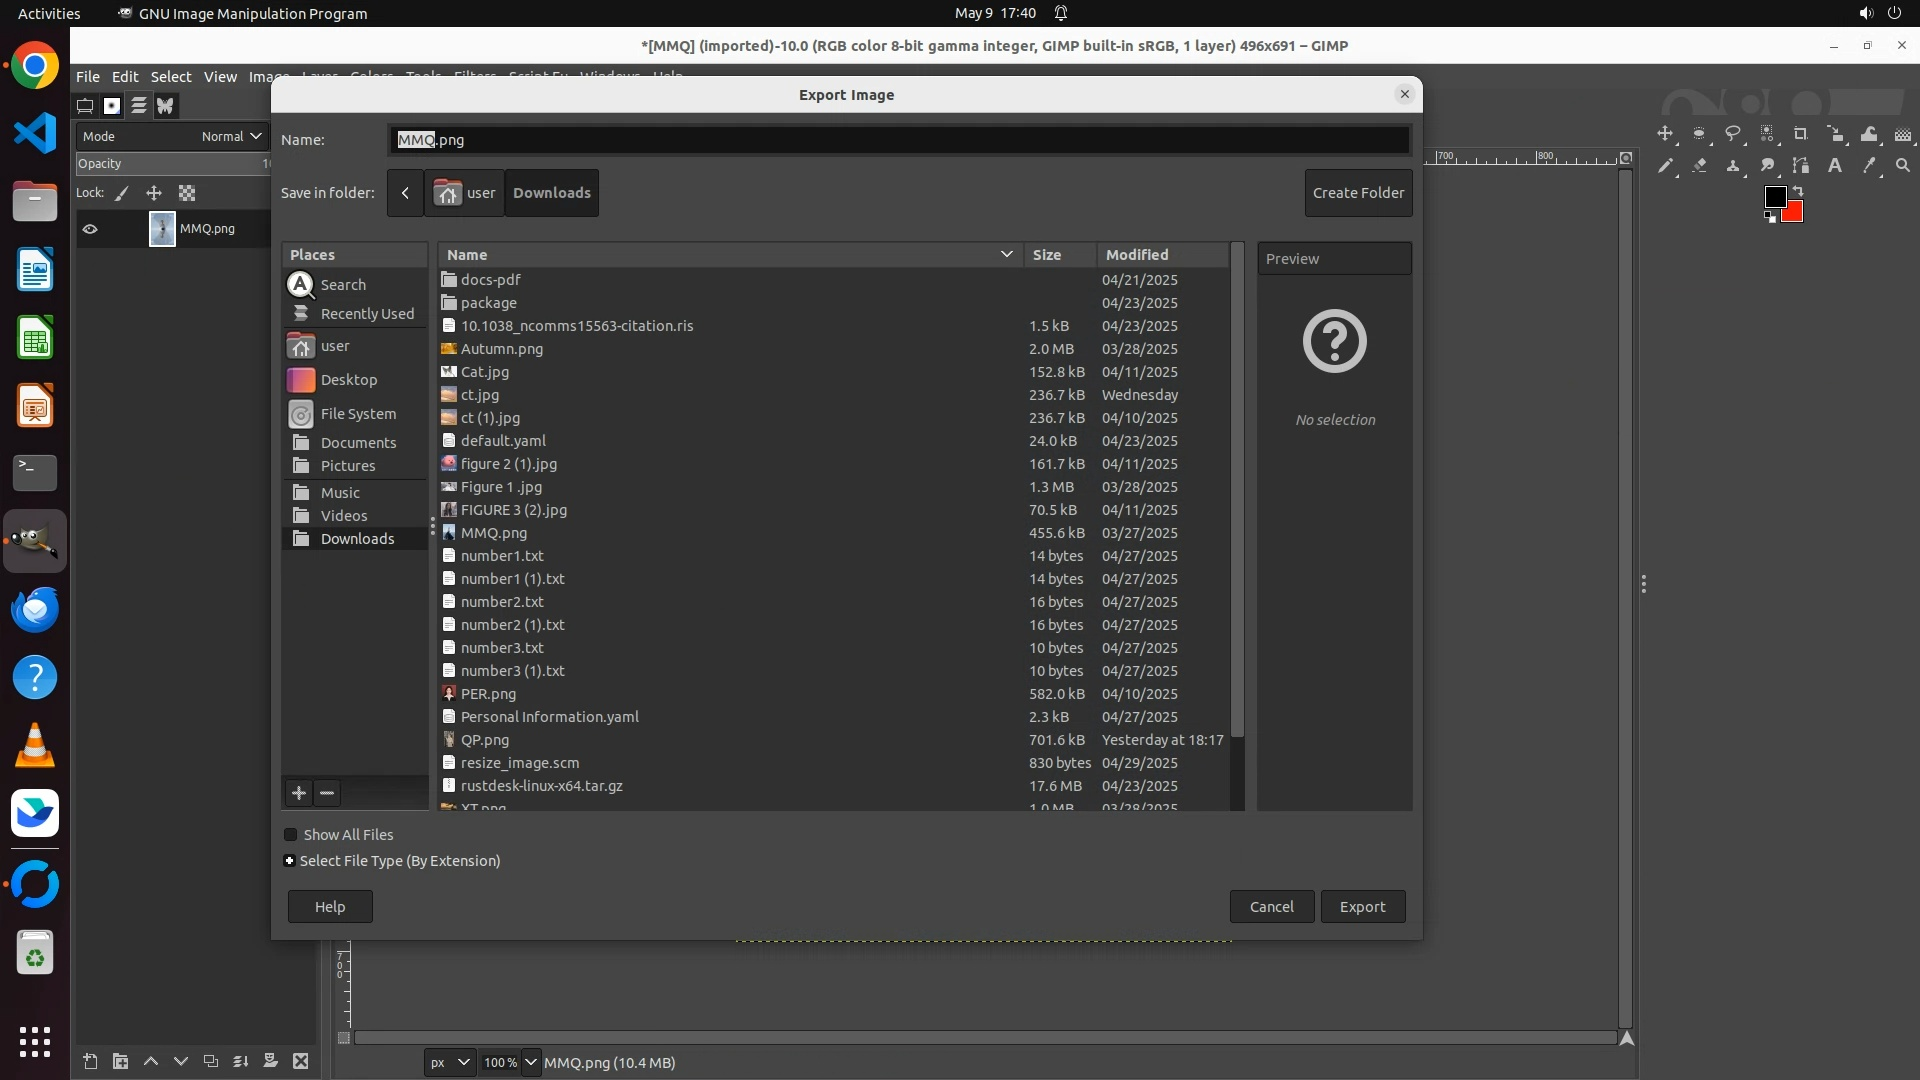Hide the MMQ.png layer with eye icon
The image size is (1920, 1080).
(x=90, y=229)
